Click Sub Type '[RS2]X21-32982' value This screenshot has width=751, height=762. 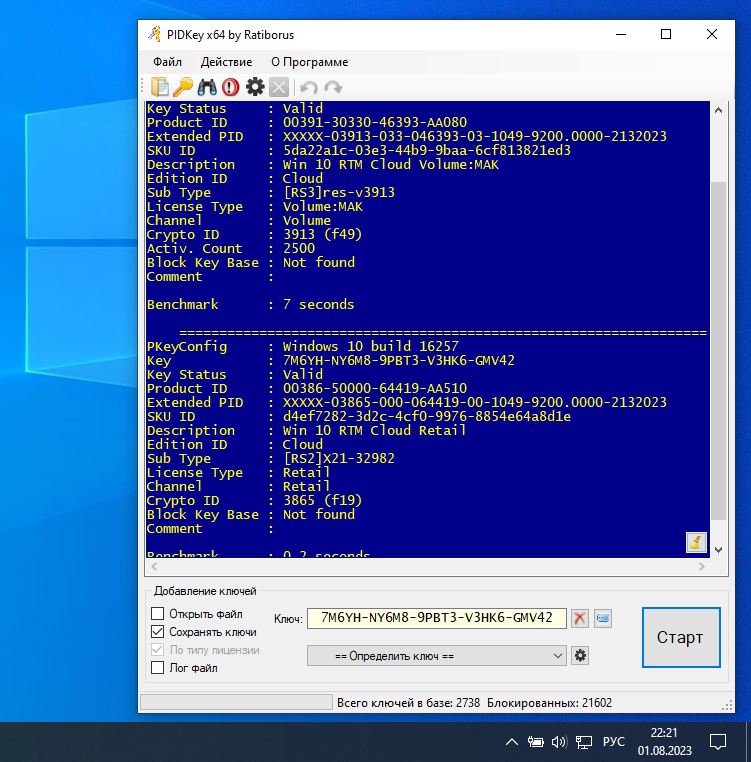tap(339, 458)
